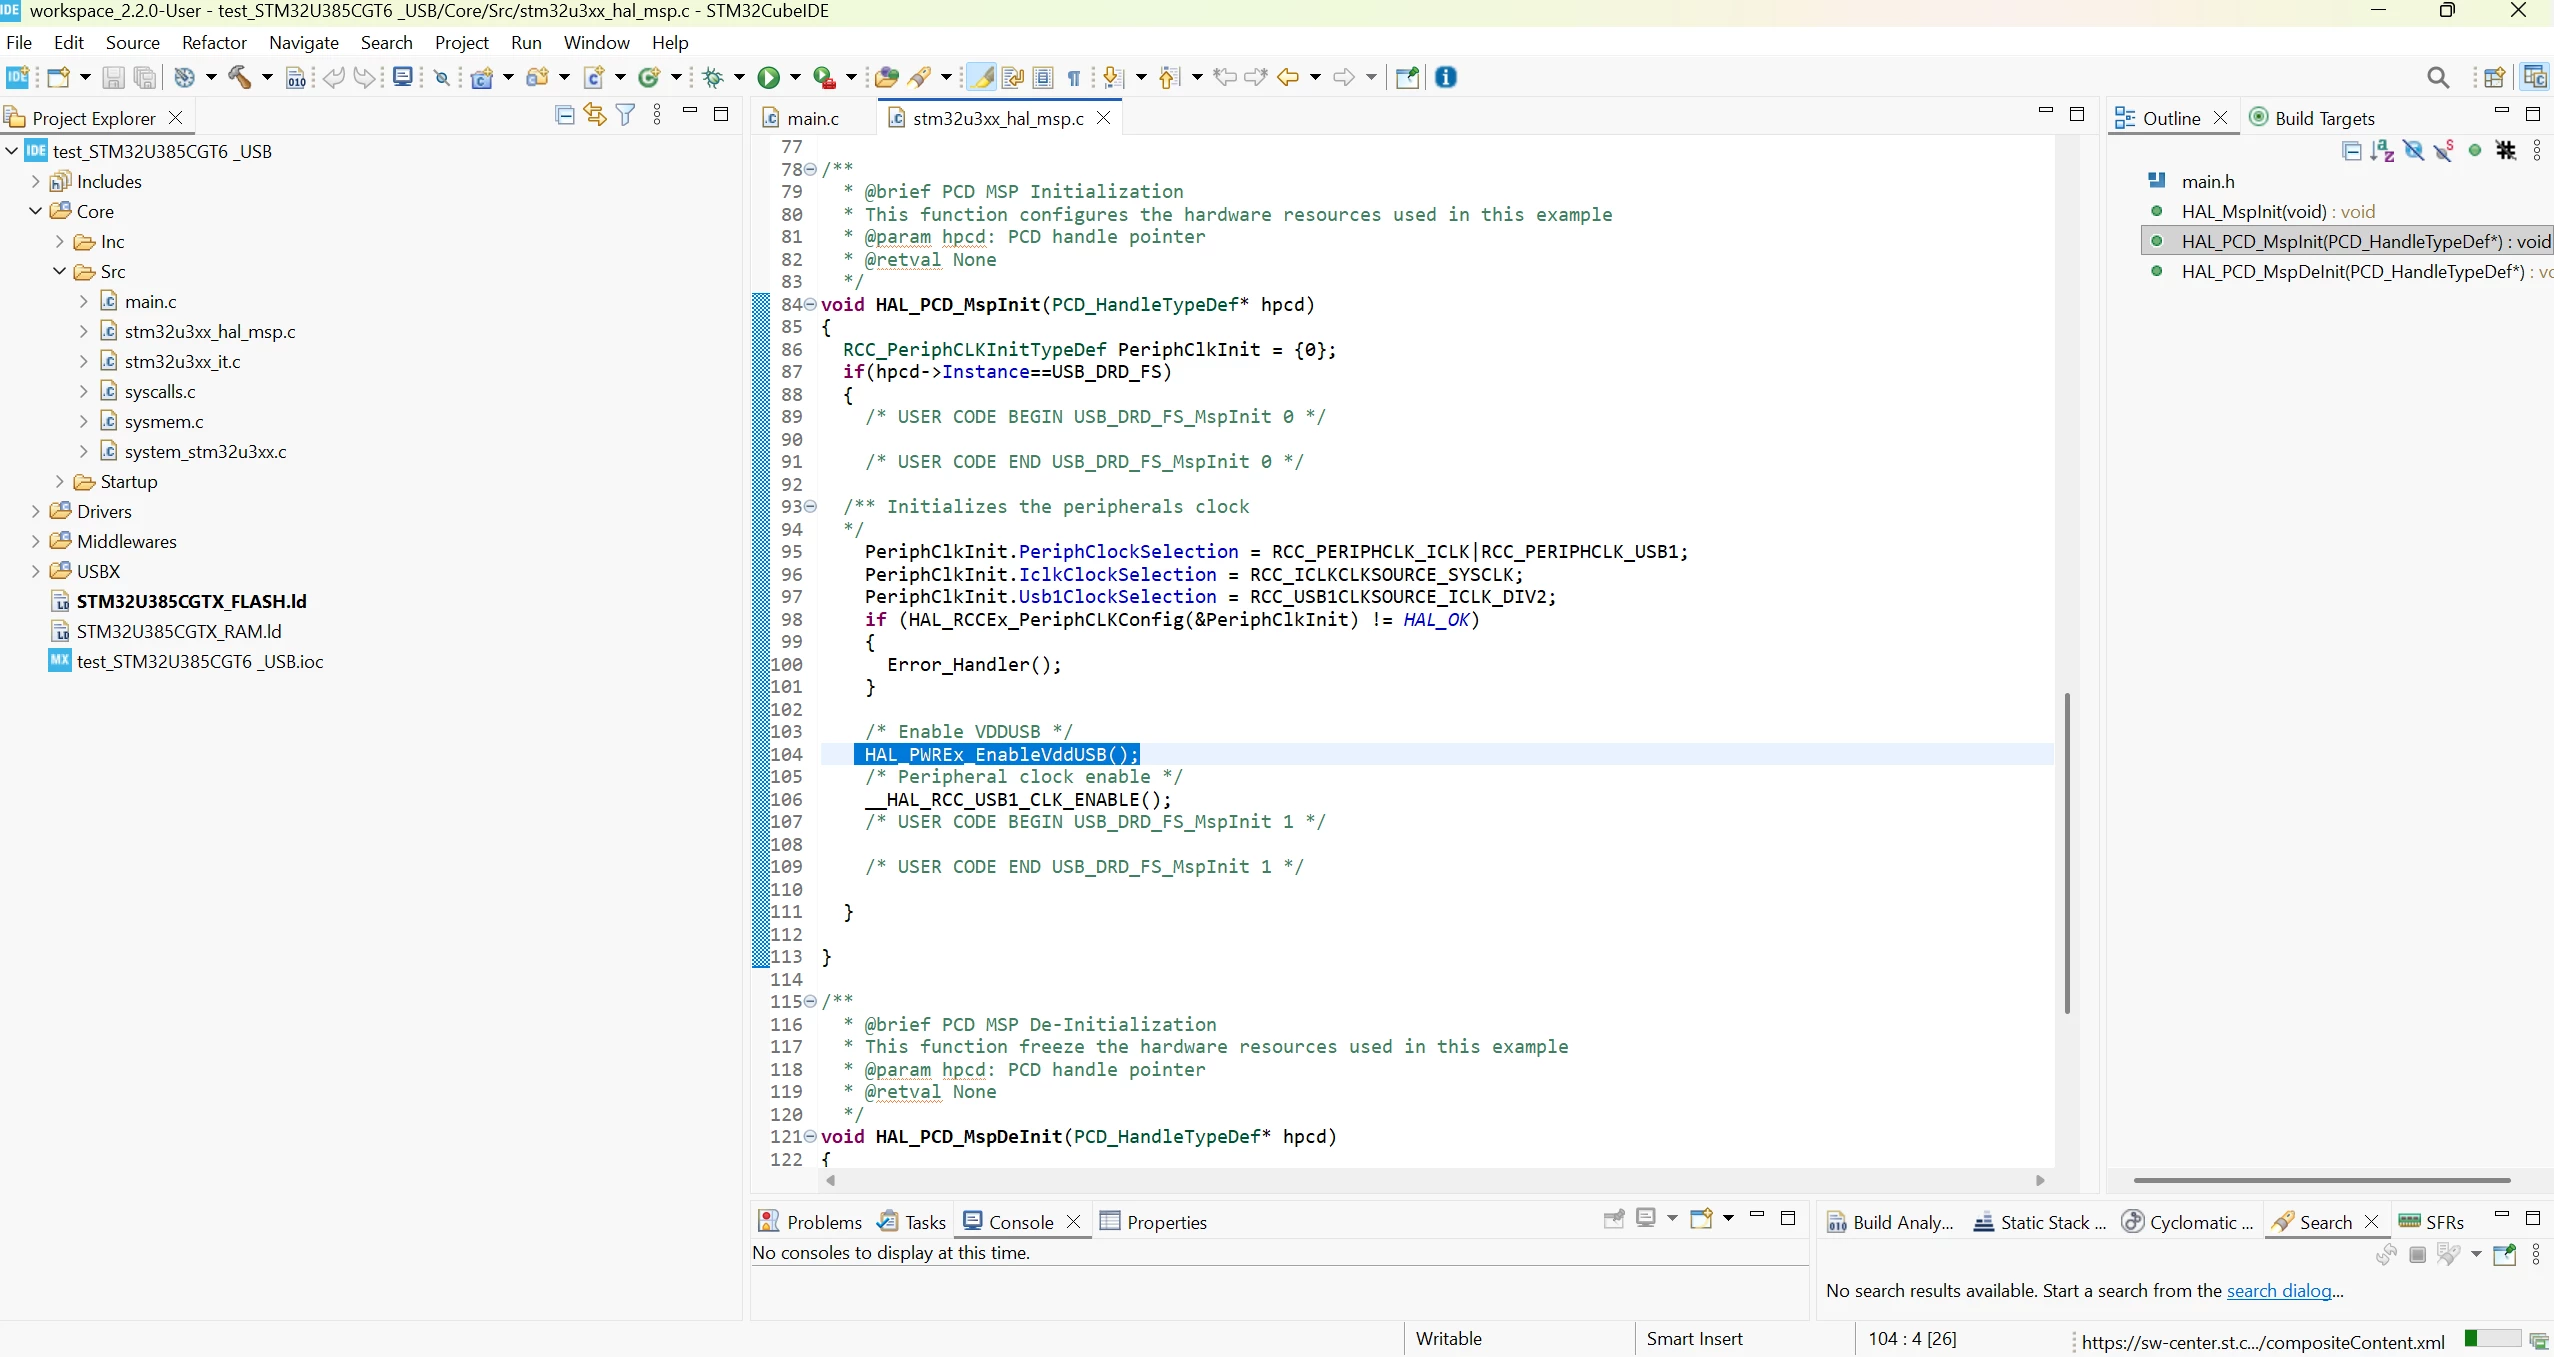Toggle Word Wrap button in the toolbar
This screenshot has height=1357, width=2554.
[x=1012, y=77]
